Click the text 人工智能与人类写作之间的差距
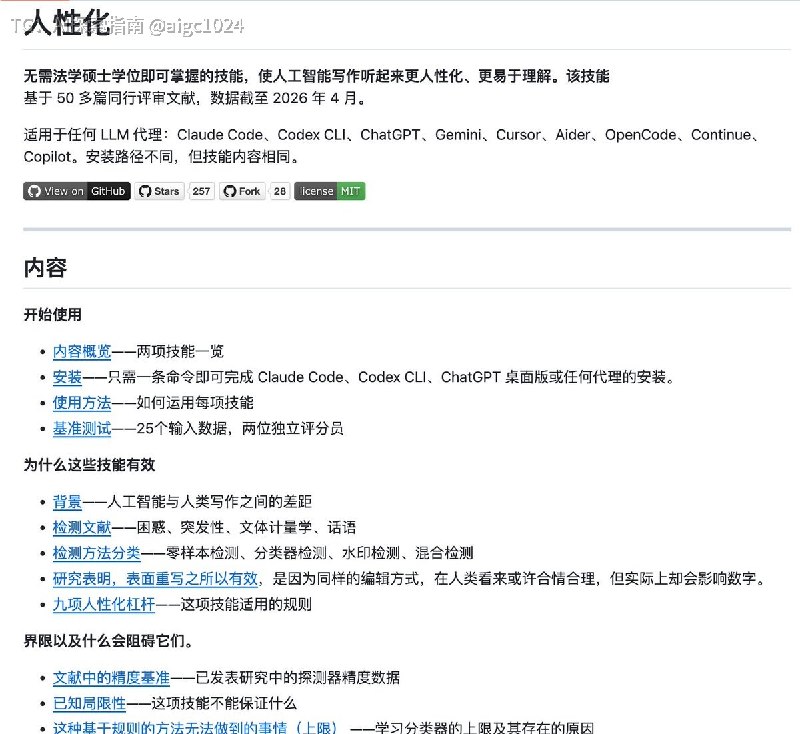This screenshot has height=734, width=800. coord(210,502)
